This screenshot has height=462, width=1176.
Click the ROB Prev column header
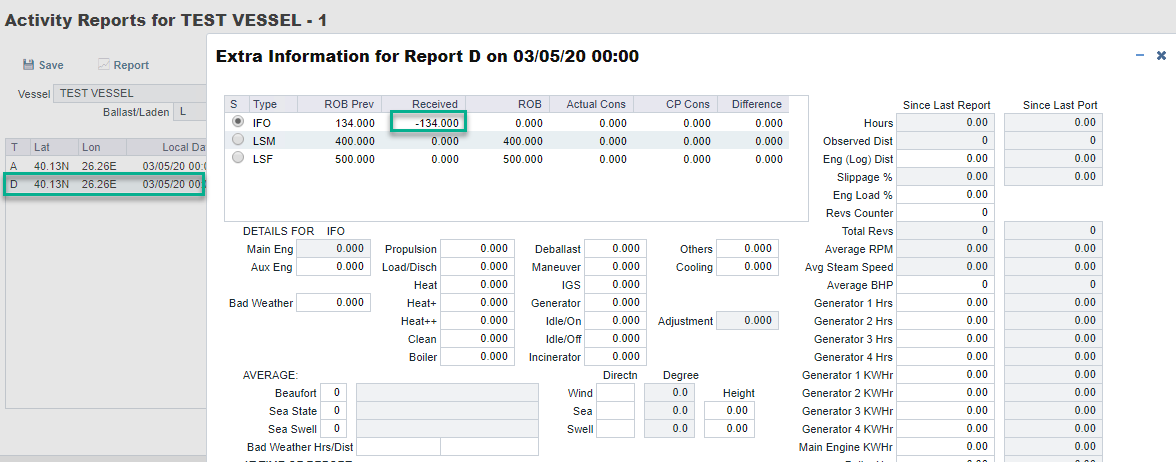339,104
